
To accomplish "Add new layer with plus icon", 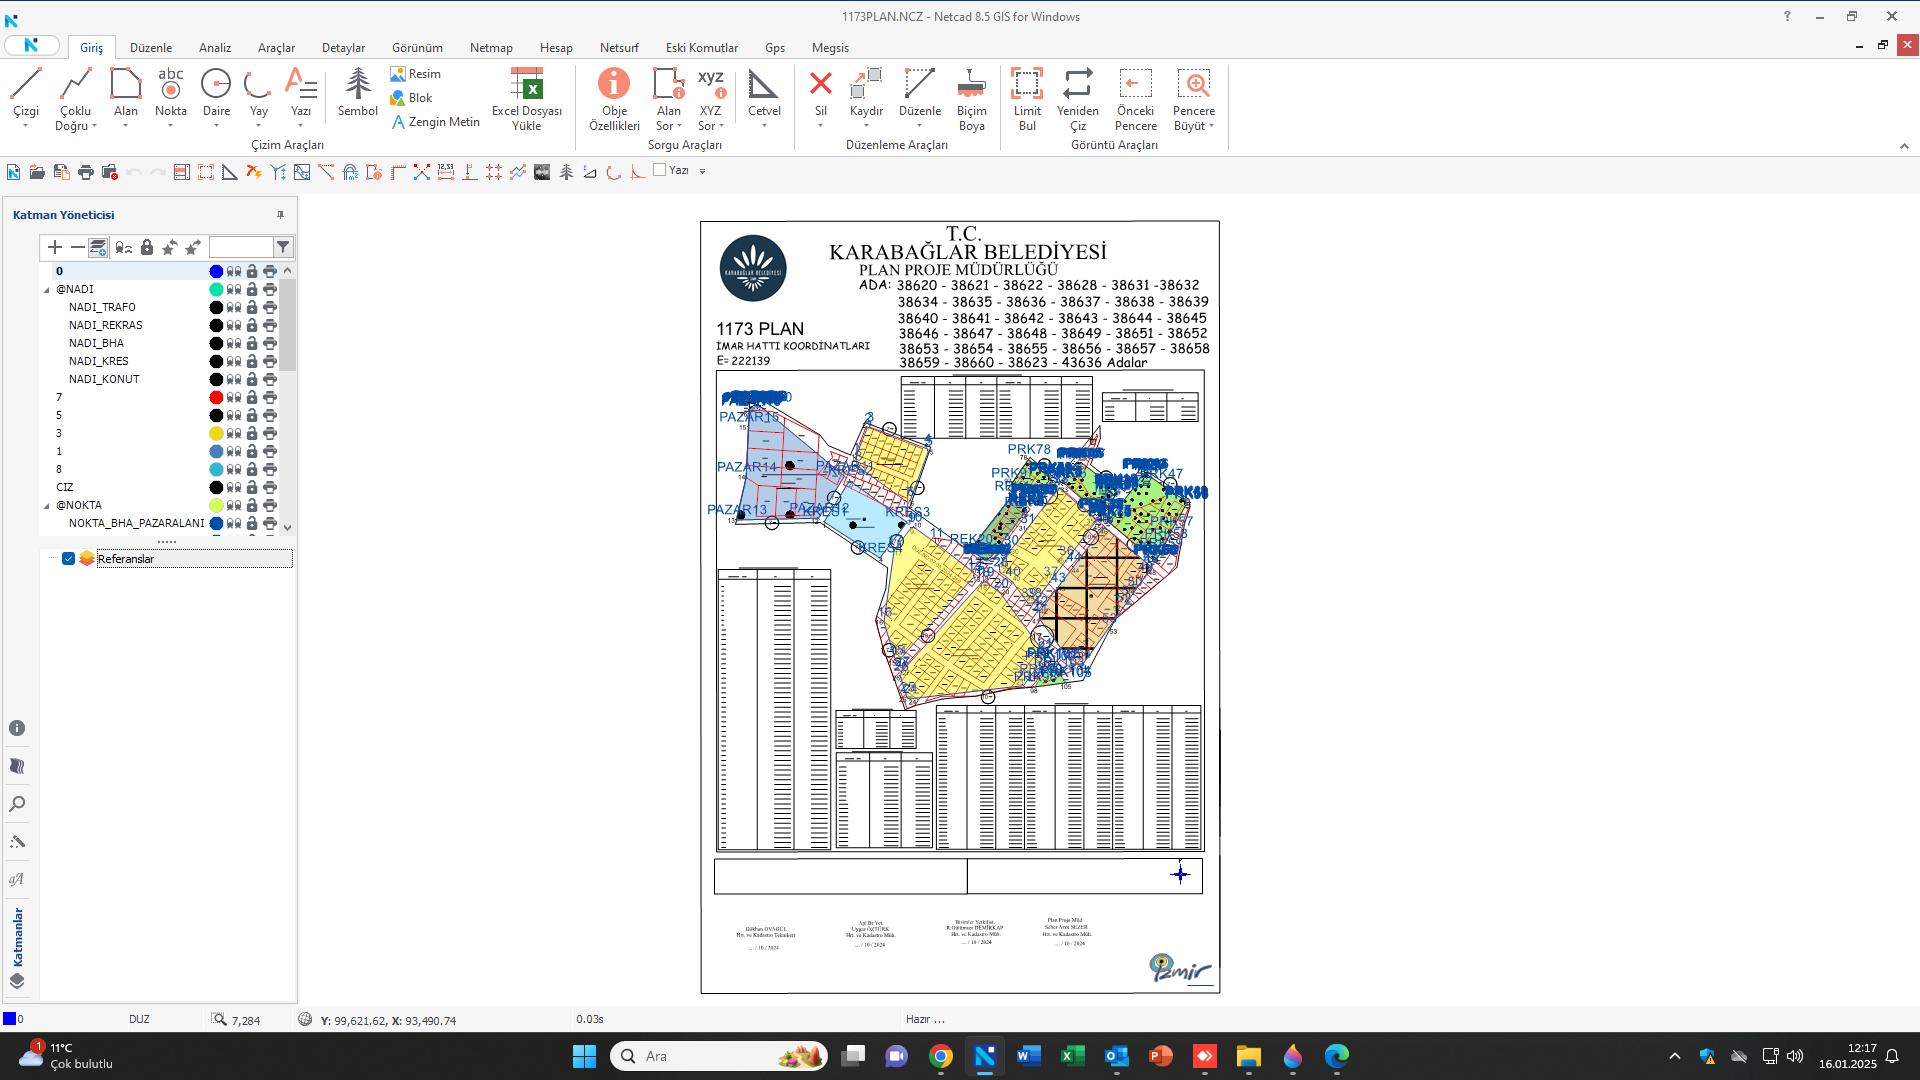I will (x=55, y=247).
